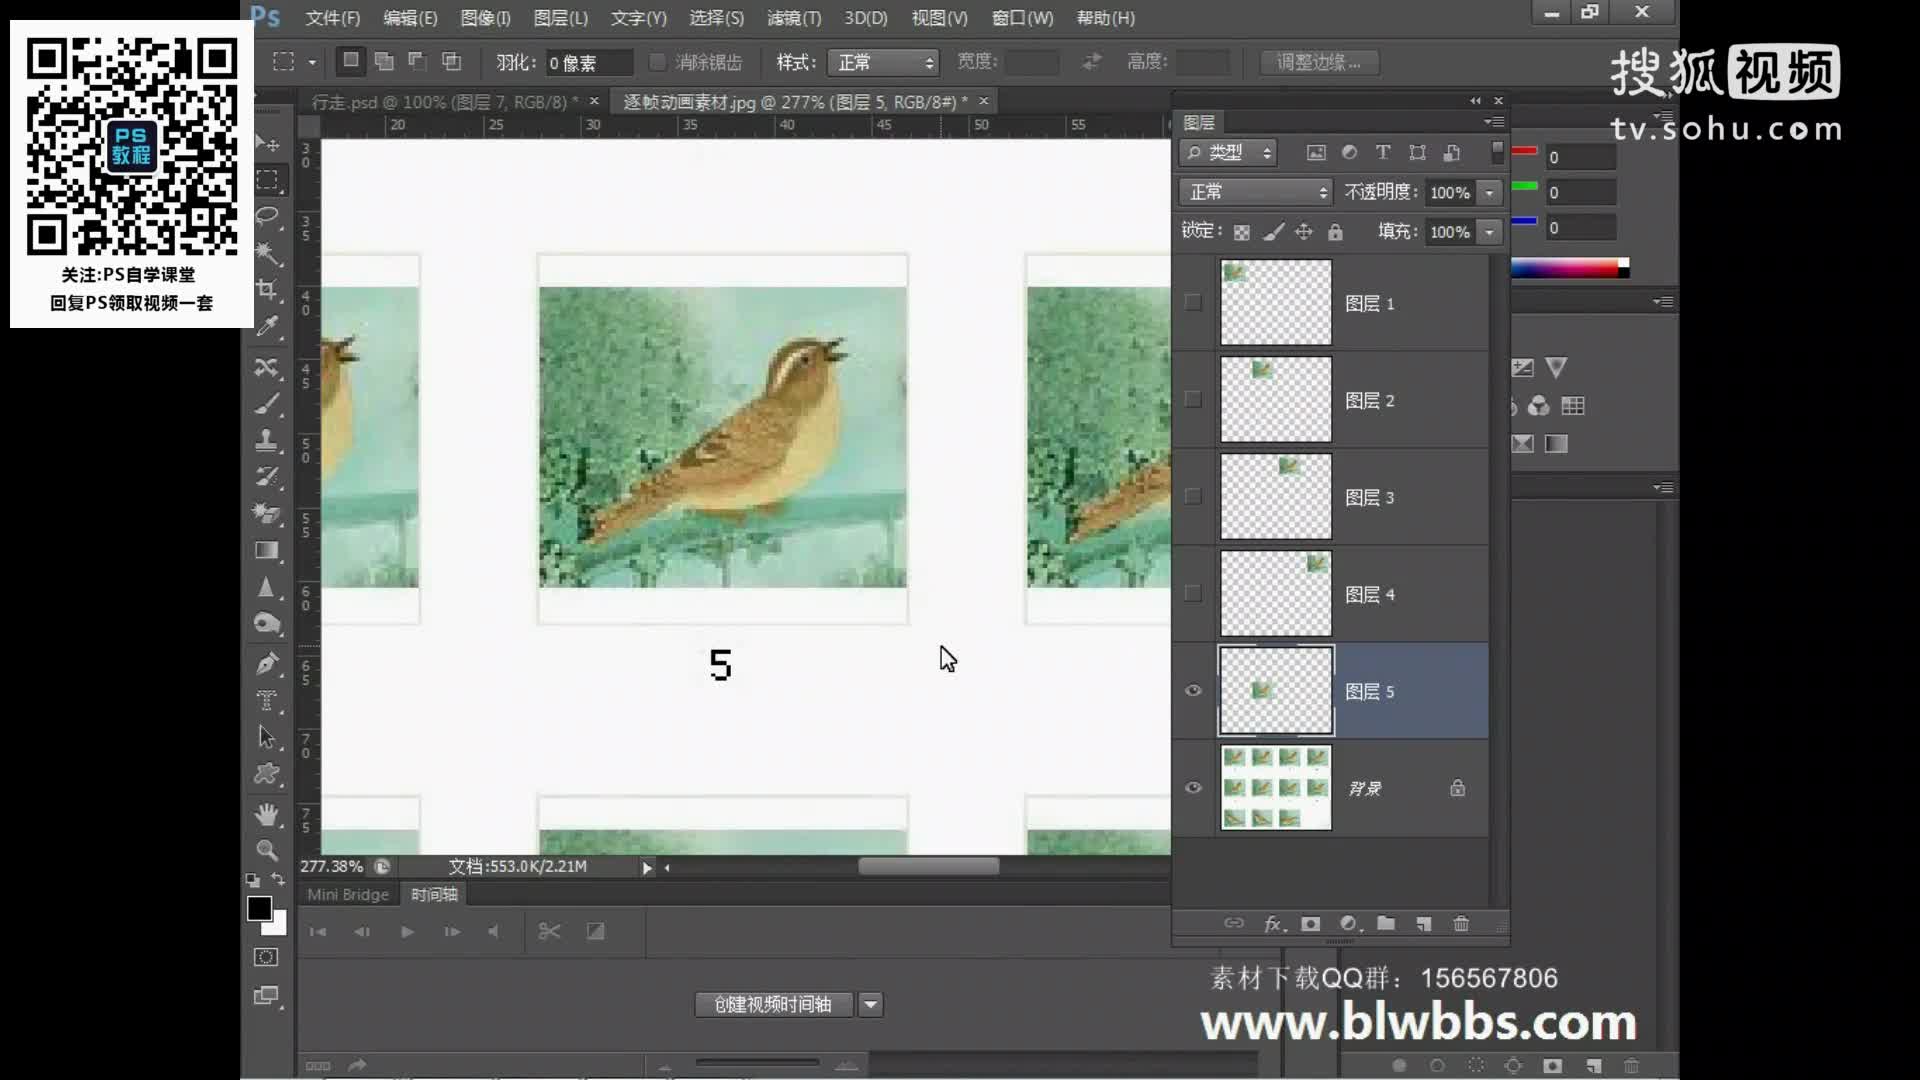The height and width of the screenshot is (1080, 1920).
Task: Select the Blur tool
Action: 267,587
